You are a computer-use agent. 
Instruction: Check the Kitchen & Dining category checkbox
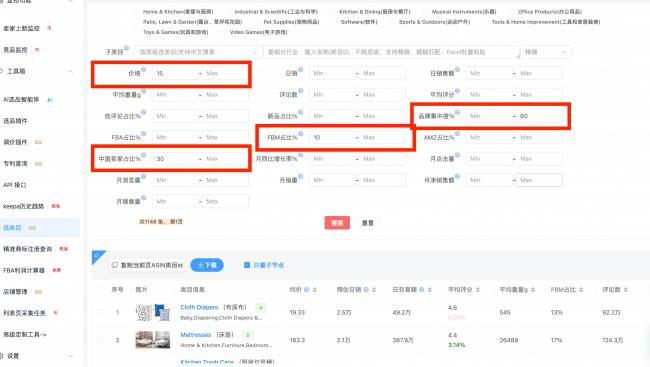click(x=333, y=12)
